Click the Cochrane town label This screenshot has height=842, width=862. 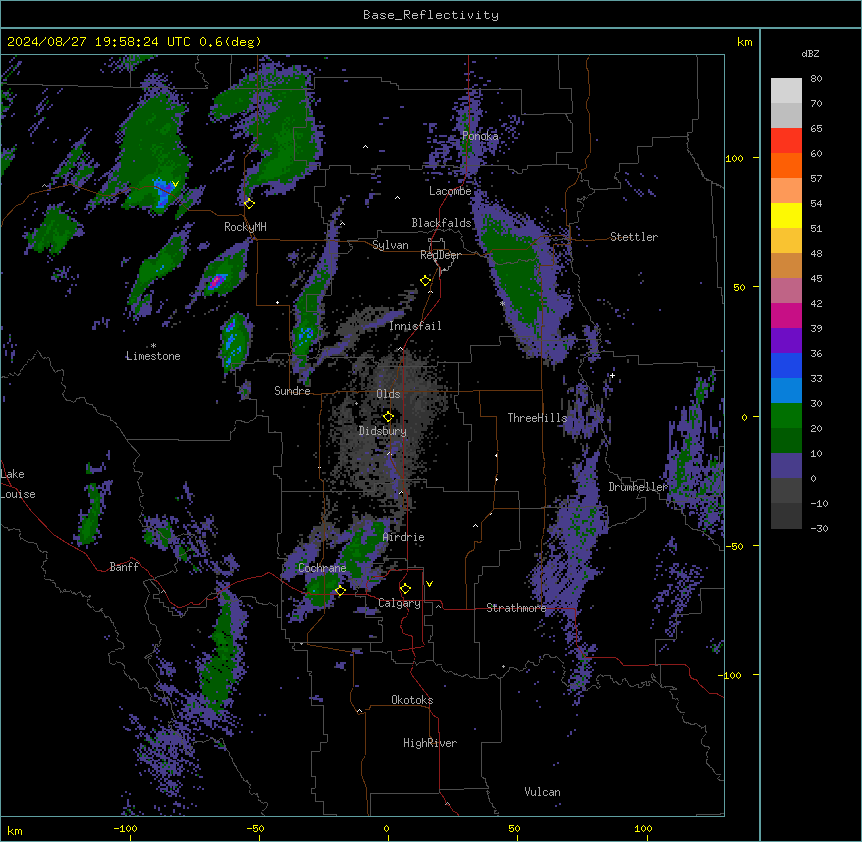point(322,568)
